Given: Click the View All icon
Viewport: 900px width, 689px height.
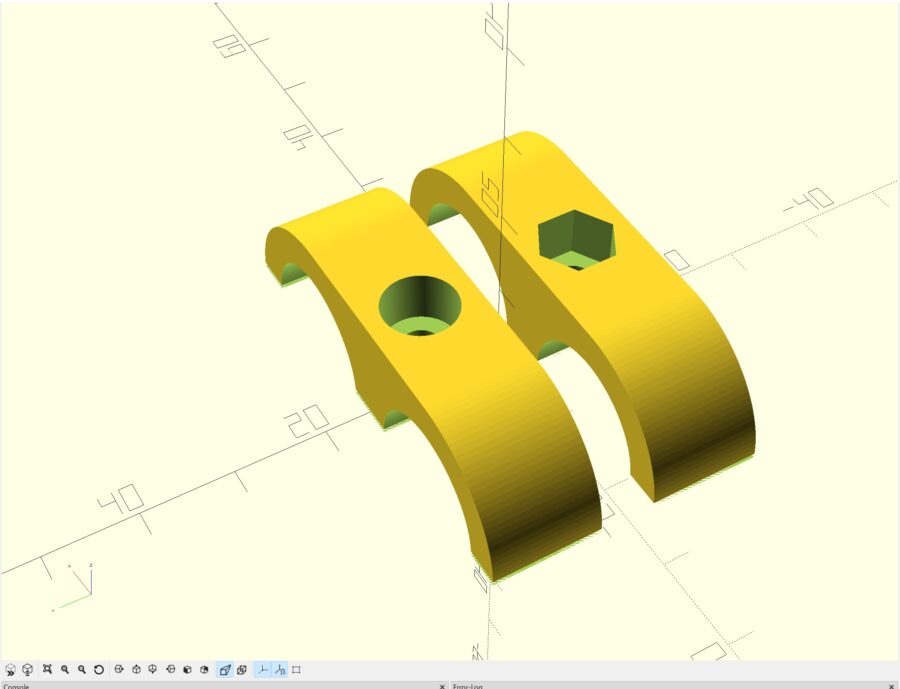Looking at the screenshot, I should coord(47,670).
